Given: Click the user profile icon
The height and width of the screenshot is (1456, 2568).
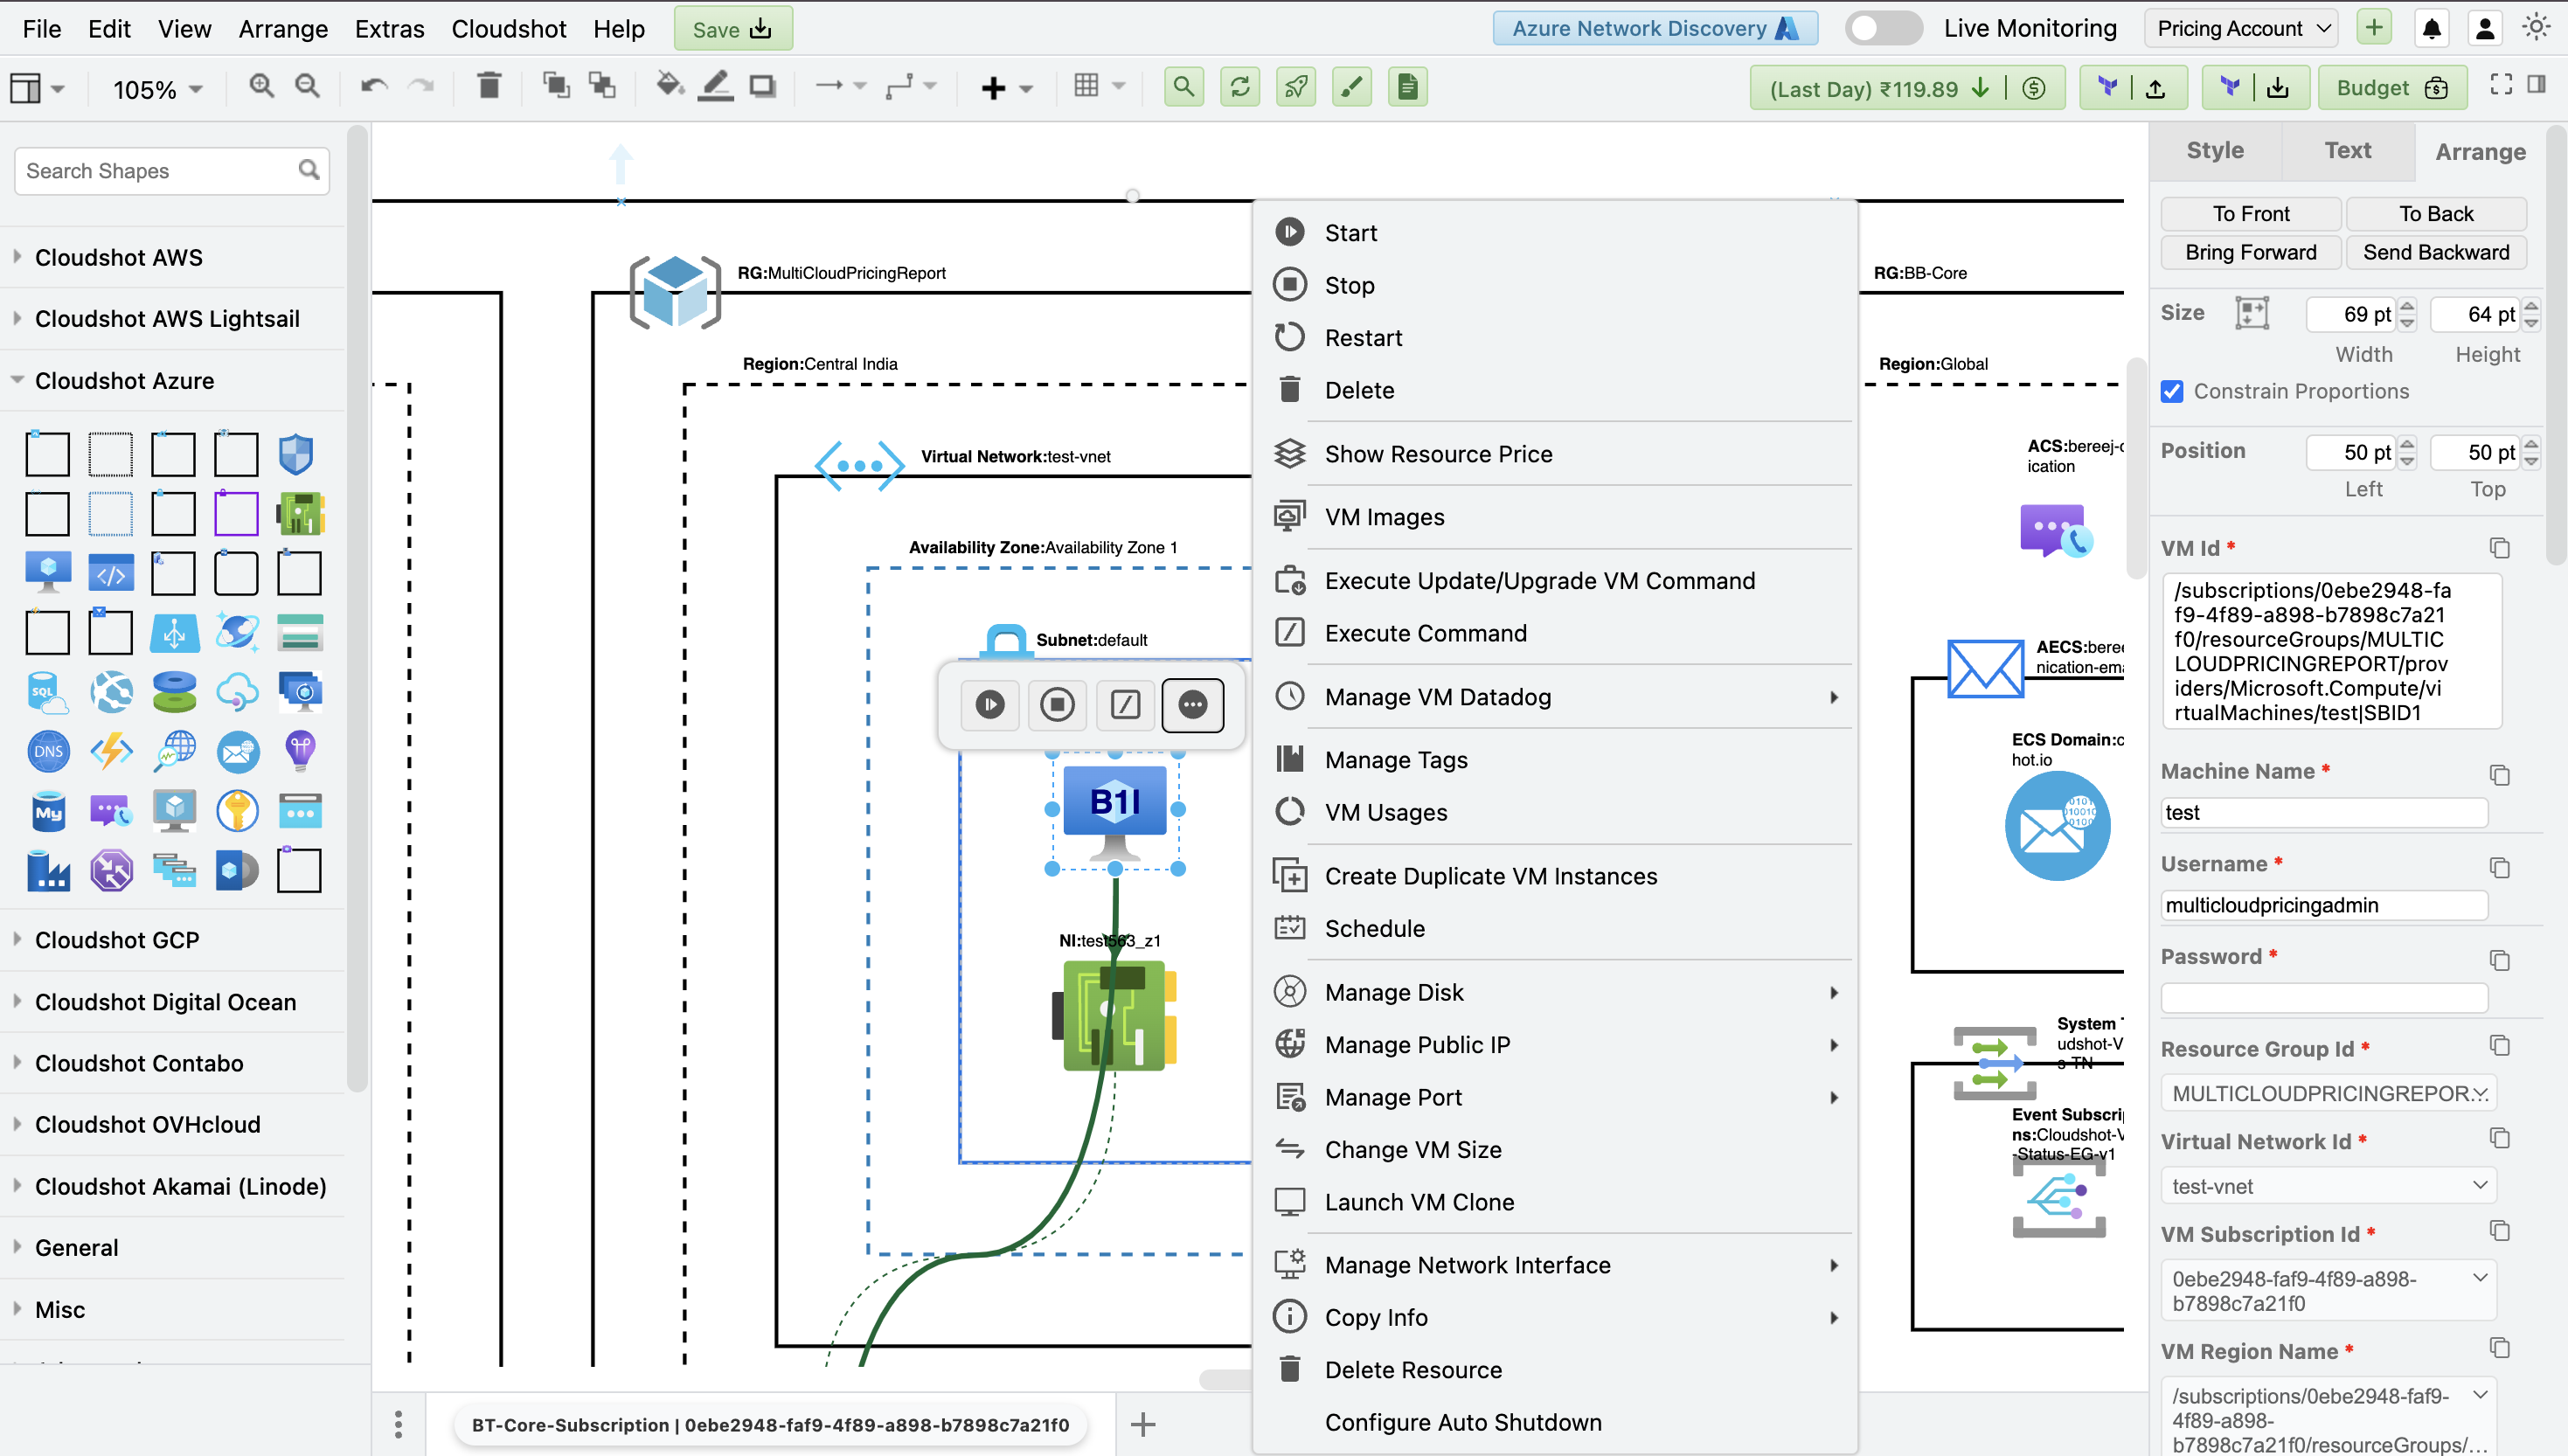Looking at the screenshot, I should [2485, 29].
